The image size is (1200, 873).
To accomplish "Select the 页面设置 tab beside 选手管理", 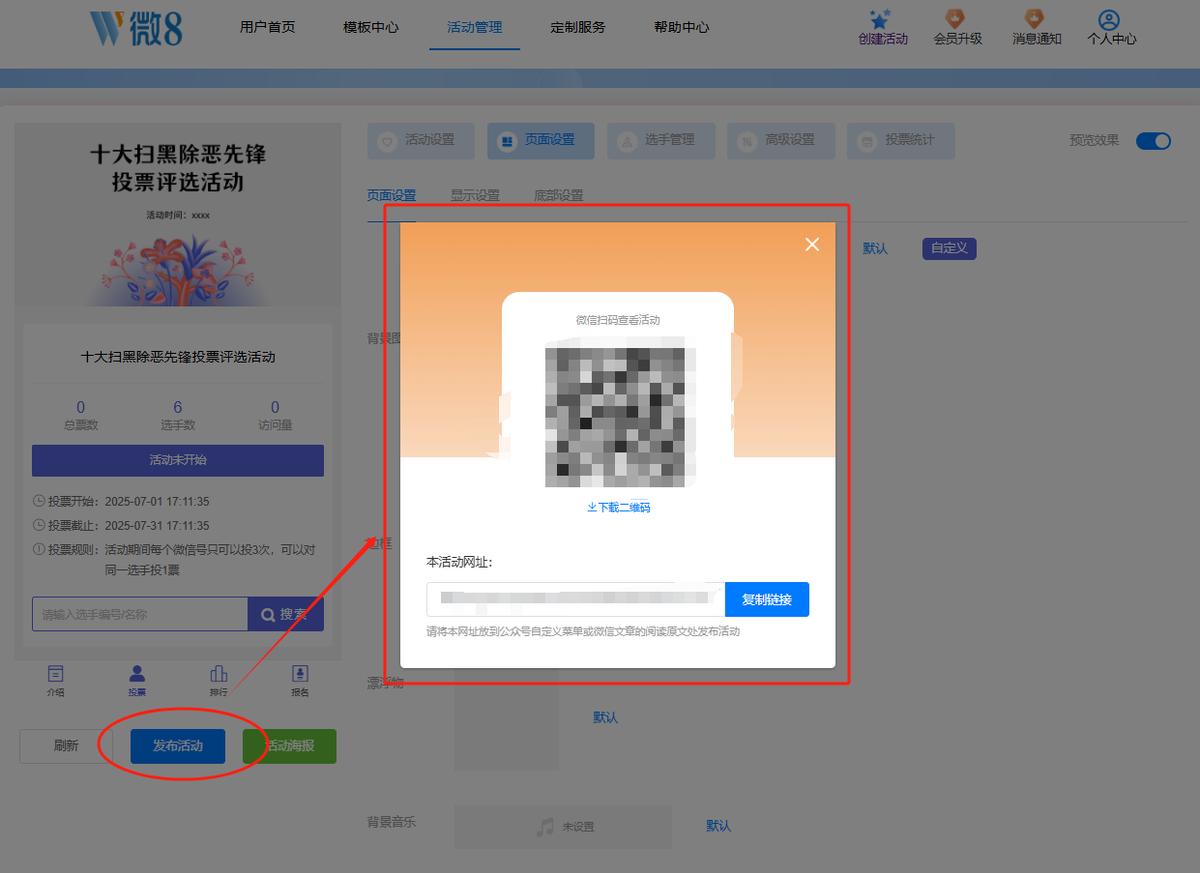I will point(541,141).
